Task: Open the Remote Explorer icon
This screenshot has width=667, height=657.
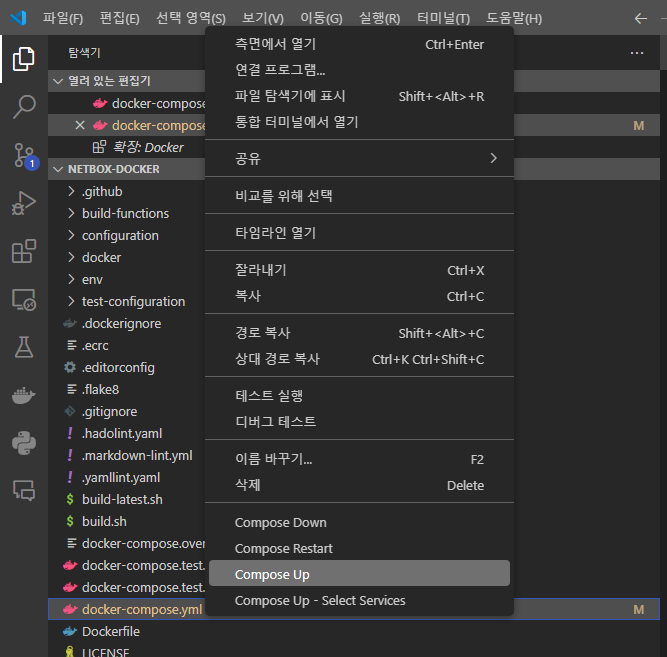Action: (24, 300)
